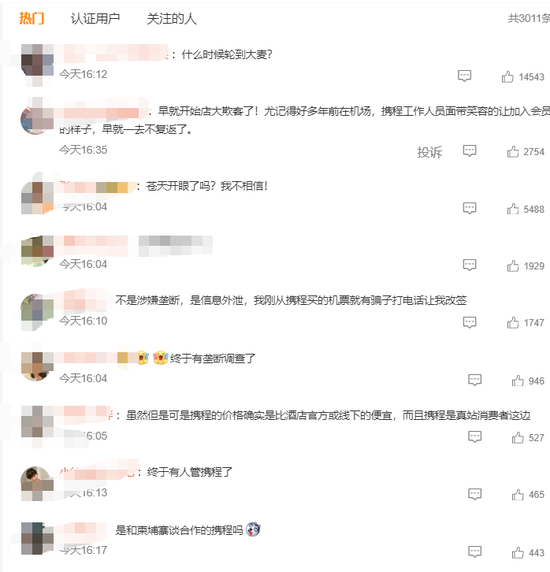Switch to the 热门 tab
Image resolution: width=550 pixels, height=572 pixels.
(x=32, y=18)
